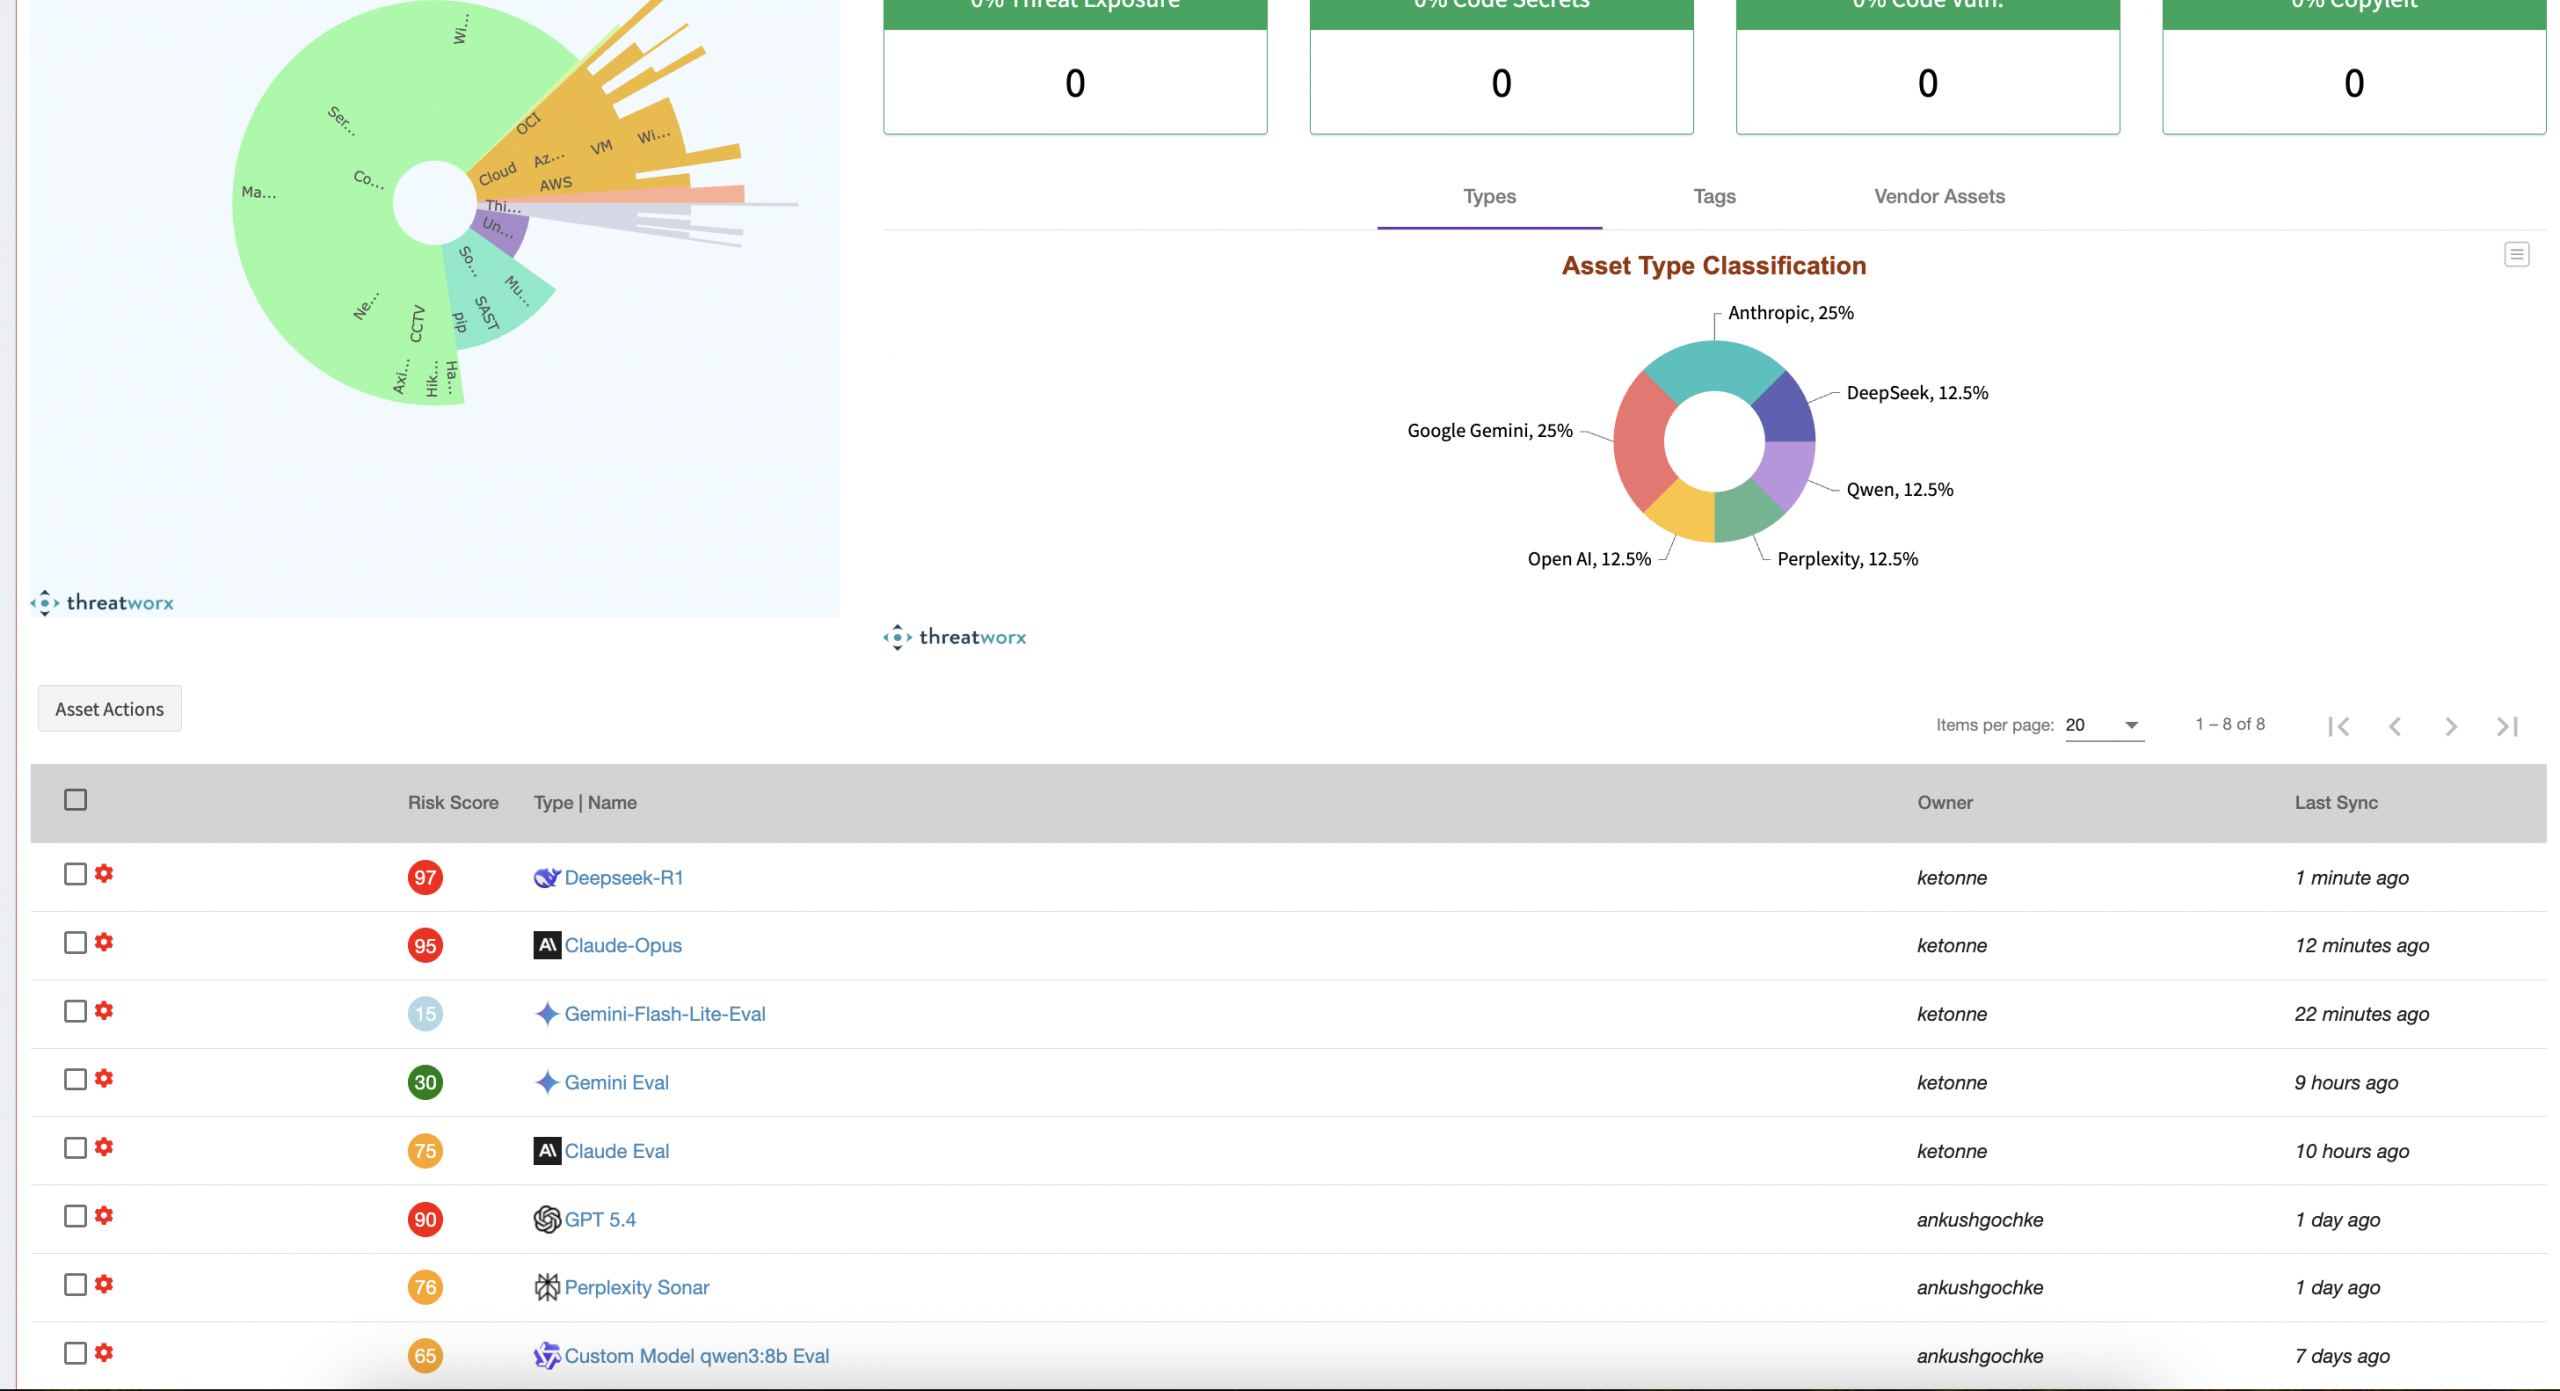Image resolution: width=2560 pixels, height=1391 pixels.
Task: Click the previous page chevron
Action: pyautogui.click(x=2394, y=726)
